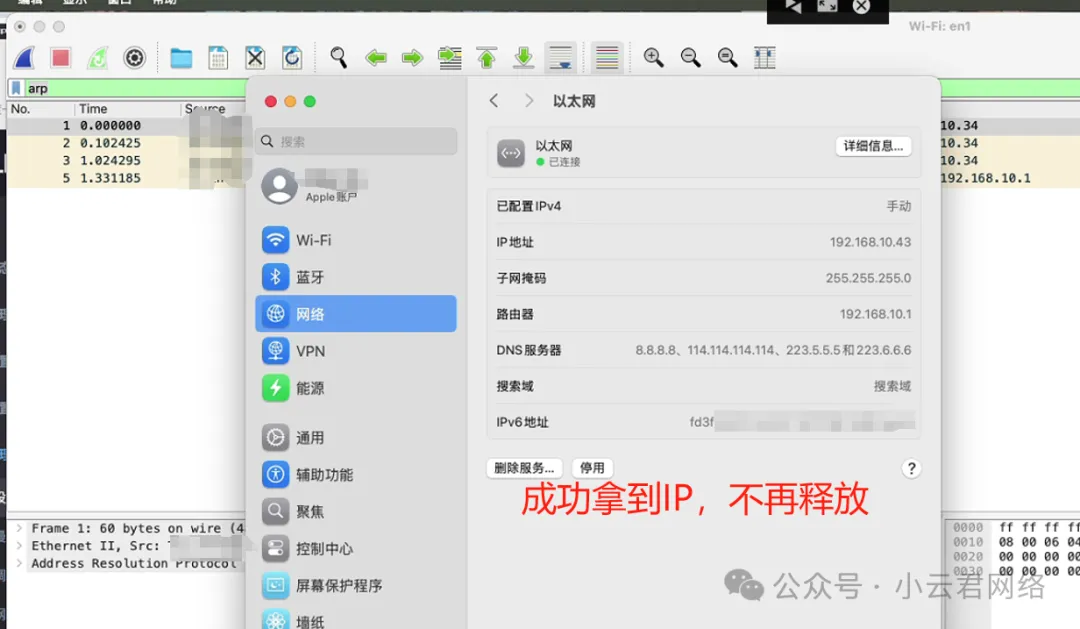Open a capture file with folder icon
Viewport: 1080px width, 629px height.
pyautogui.click(x=181, y=58)
